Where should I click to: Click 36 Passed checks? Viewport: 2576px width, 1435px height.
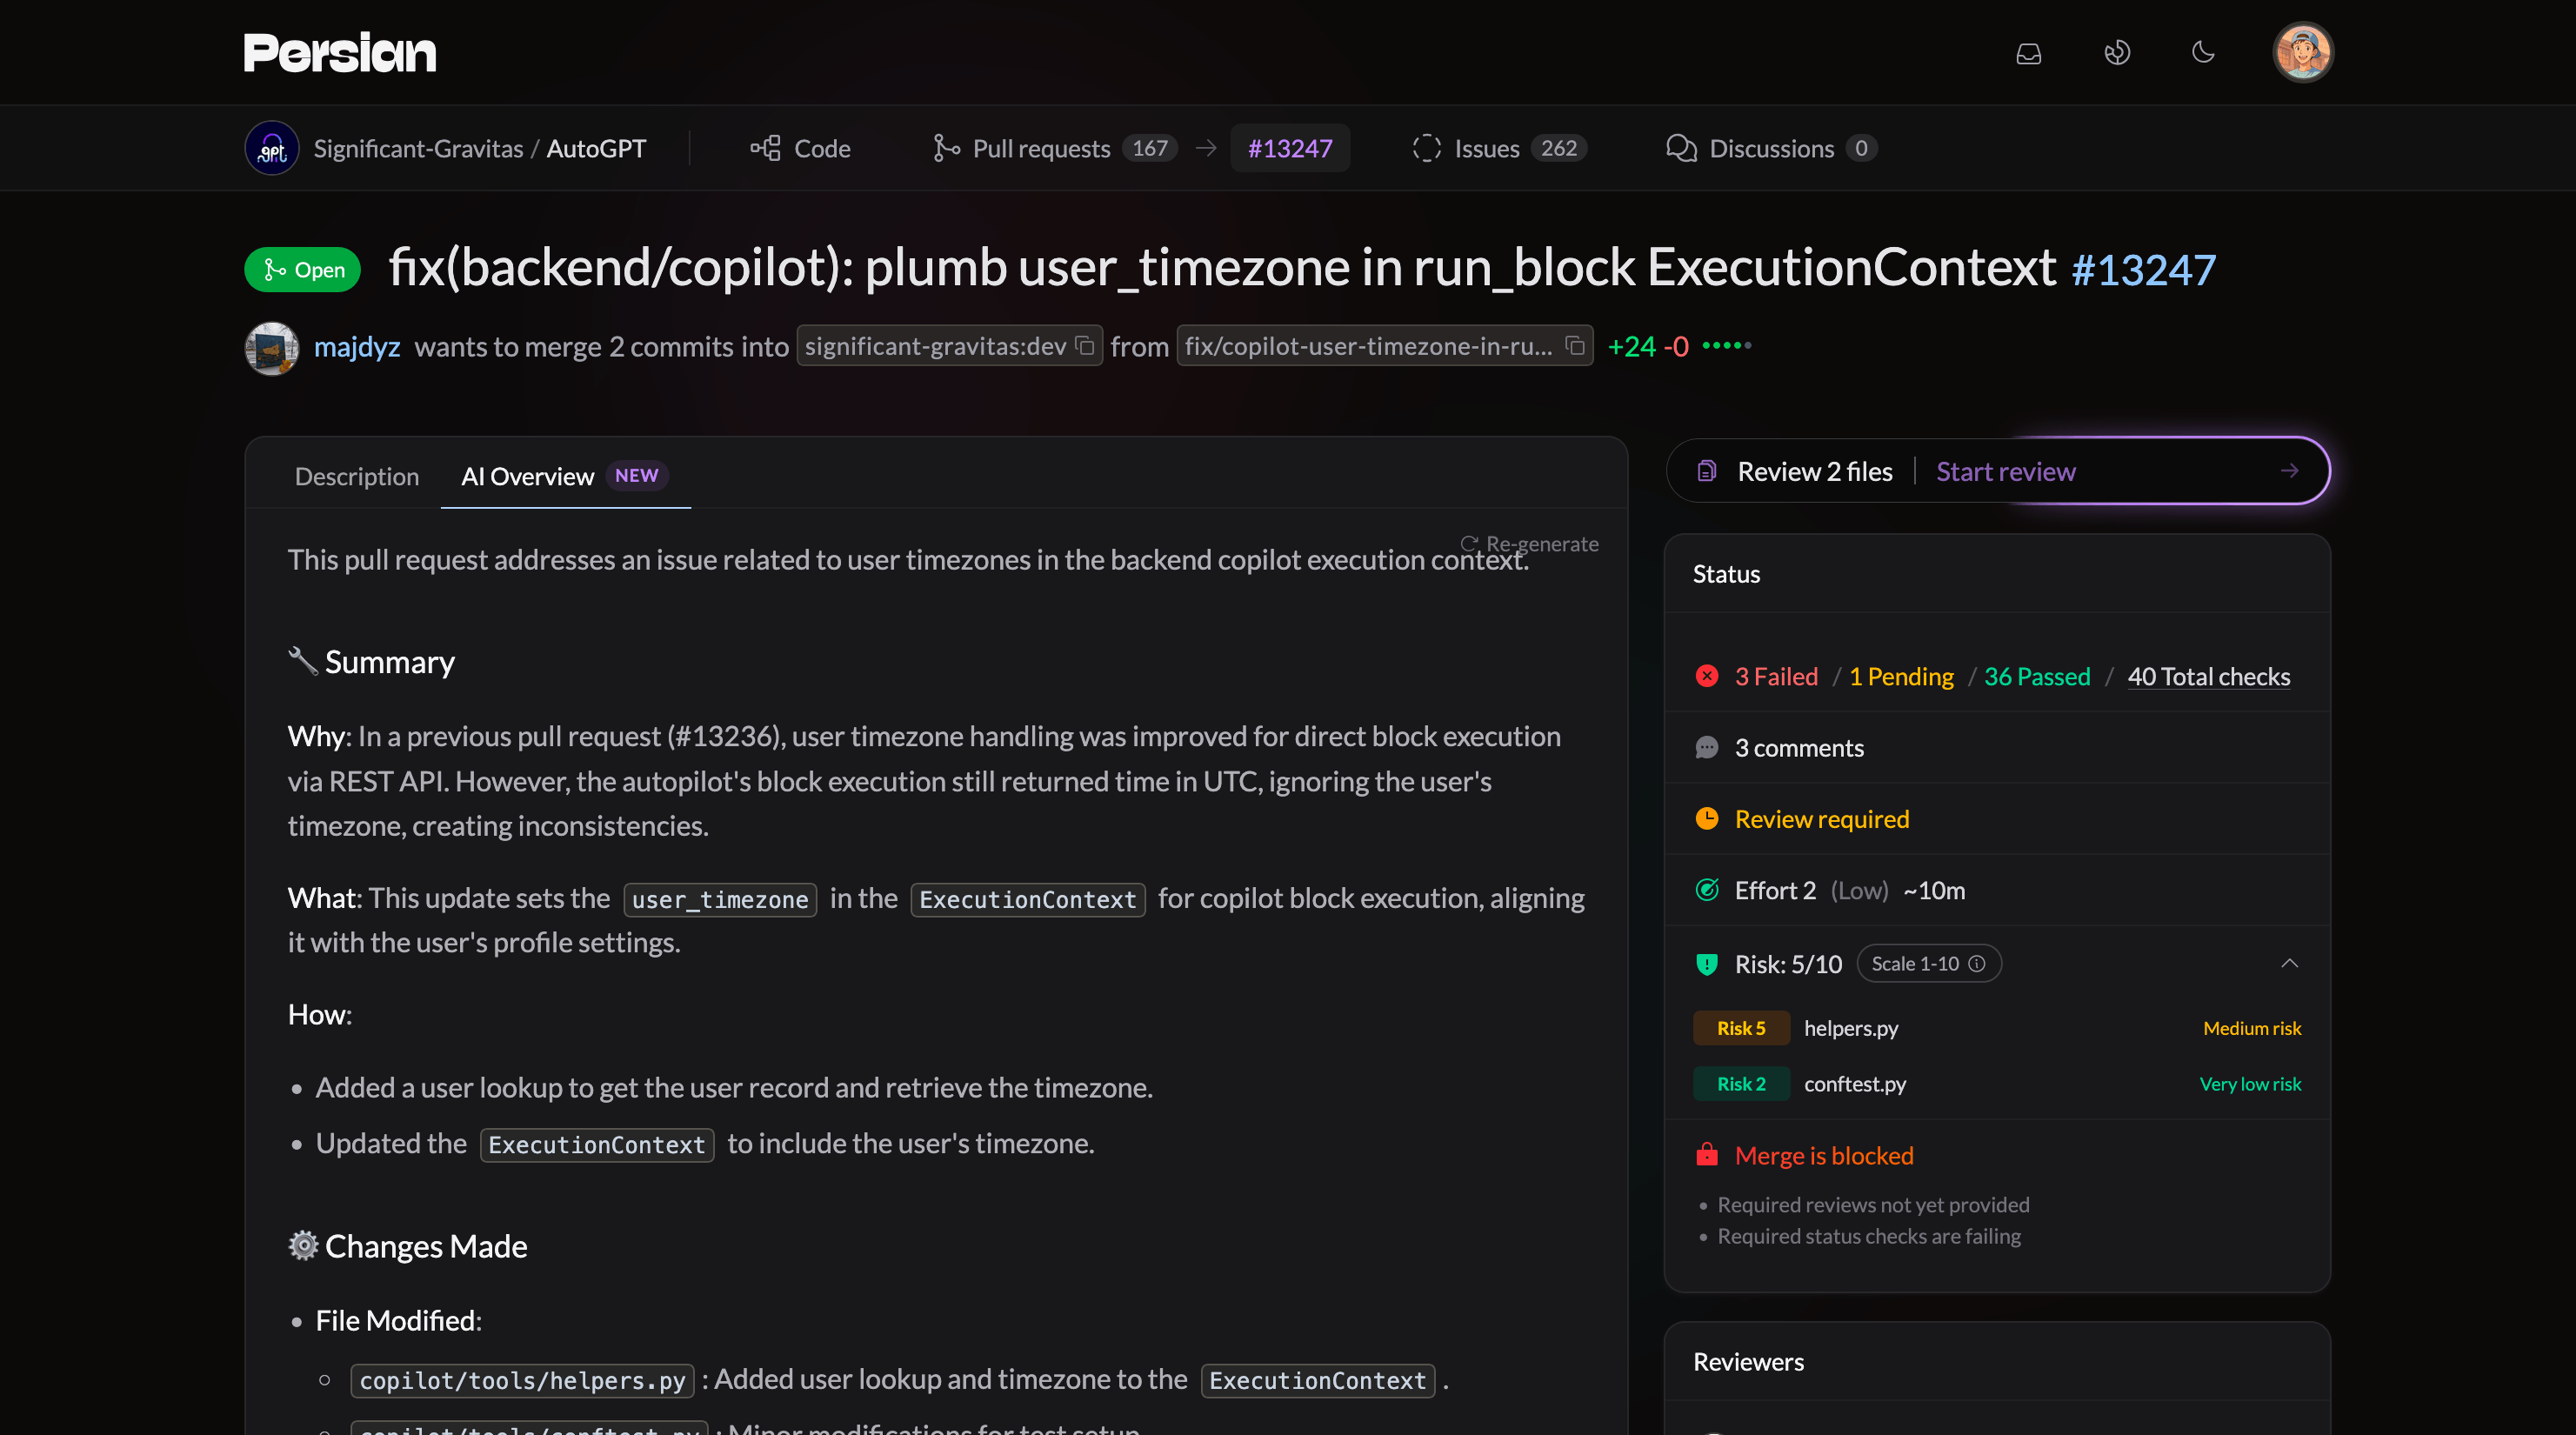(2037, 676)
